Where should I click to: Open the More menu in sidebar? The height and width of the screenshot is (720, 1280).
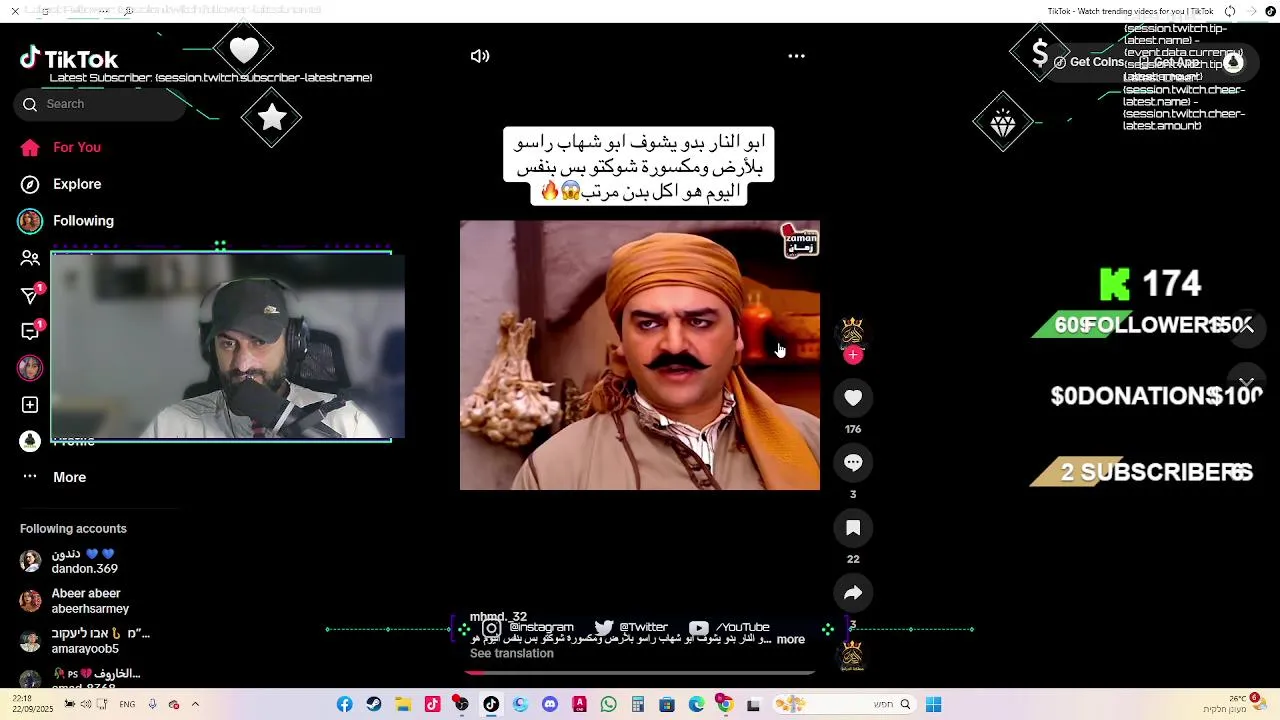pyautogui.click(x=55, y=477)
